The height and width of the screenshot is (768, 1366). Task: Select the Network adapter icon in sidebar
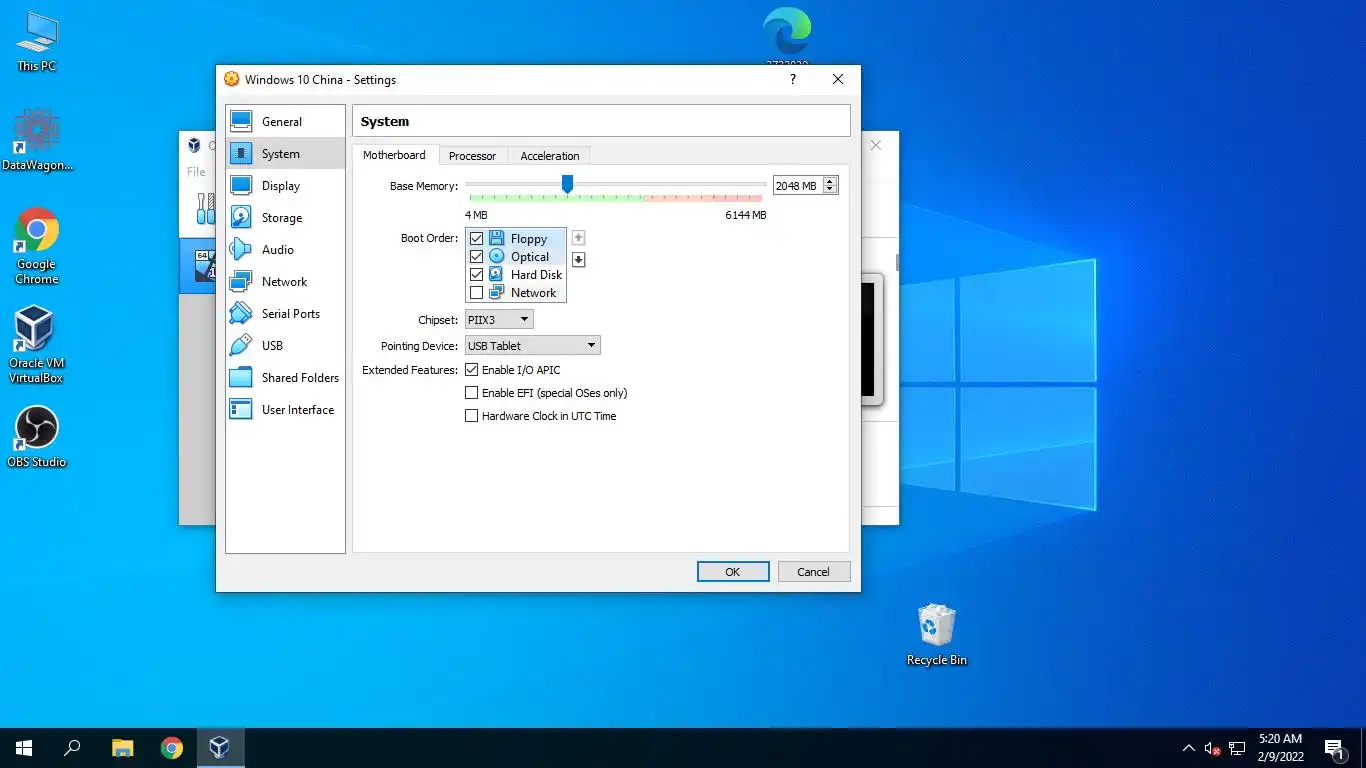coord(241,281)
